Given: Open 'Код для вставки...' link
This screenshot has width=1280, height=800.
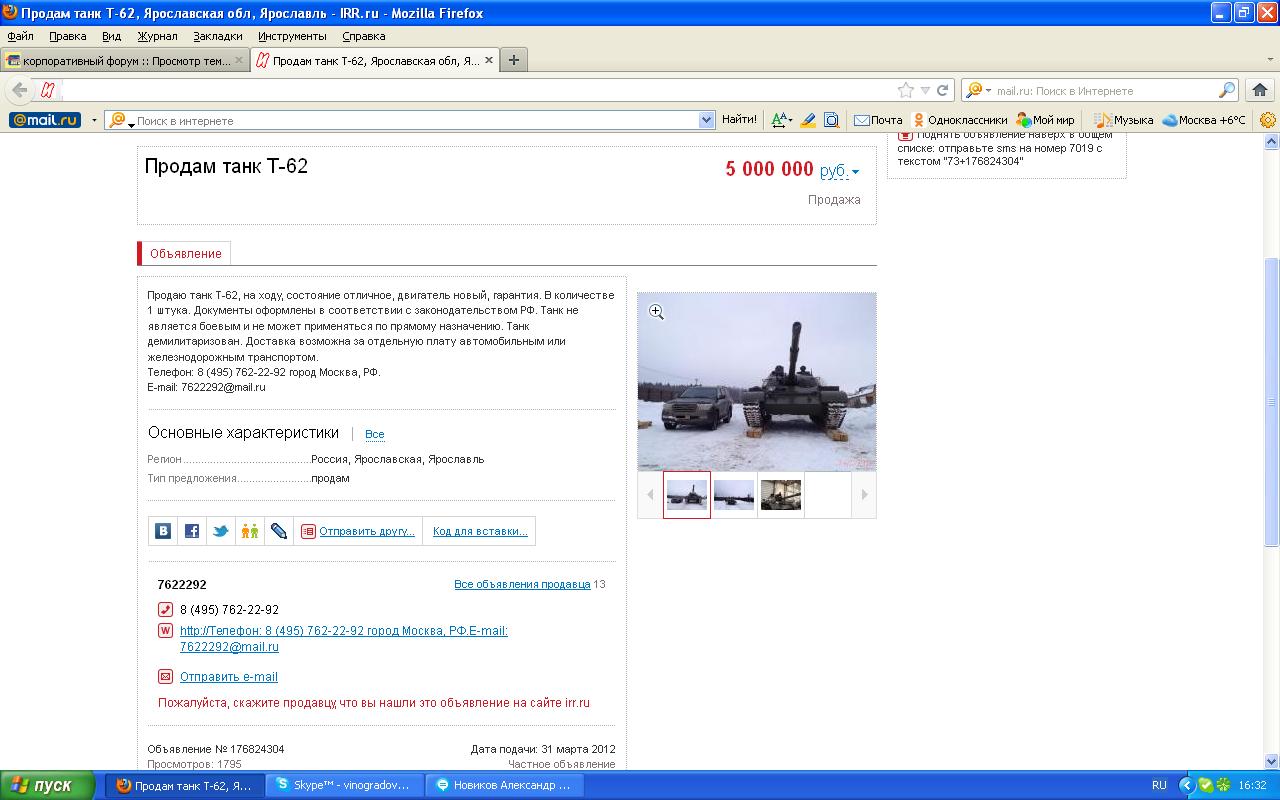Looking at the screenshot, I should point(480,531).
